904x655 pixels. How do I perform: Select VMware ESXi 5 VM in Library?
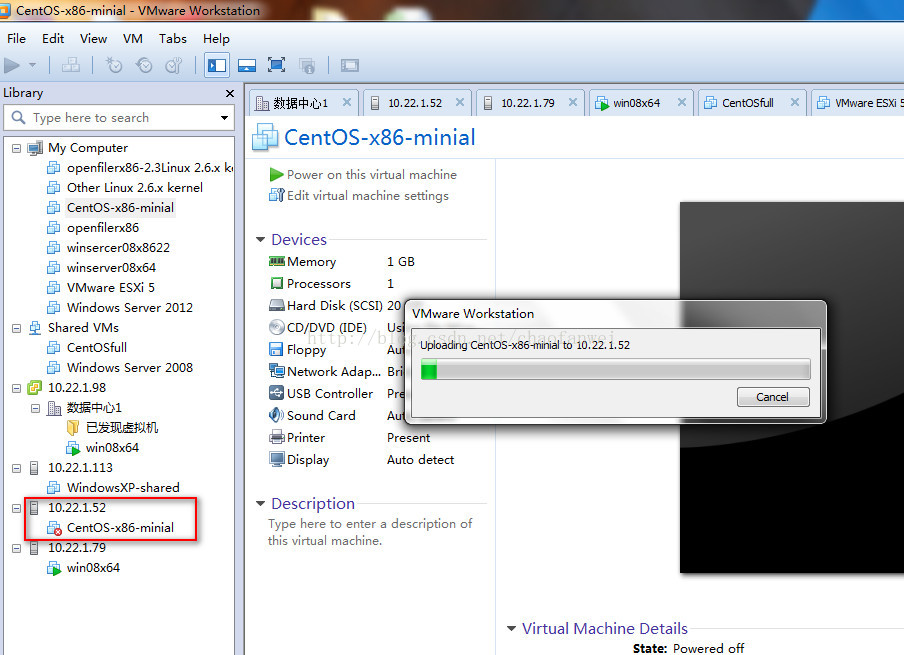click(101, 288)
